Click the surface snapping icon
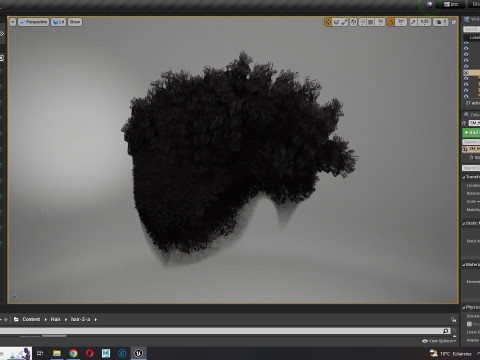Screen dimensions: 480x360 tap(362, 22)
